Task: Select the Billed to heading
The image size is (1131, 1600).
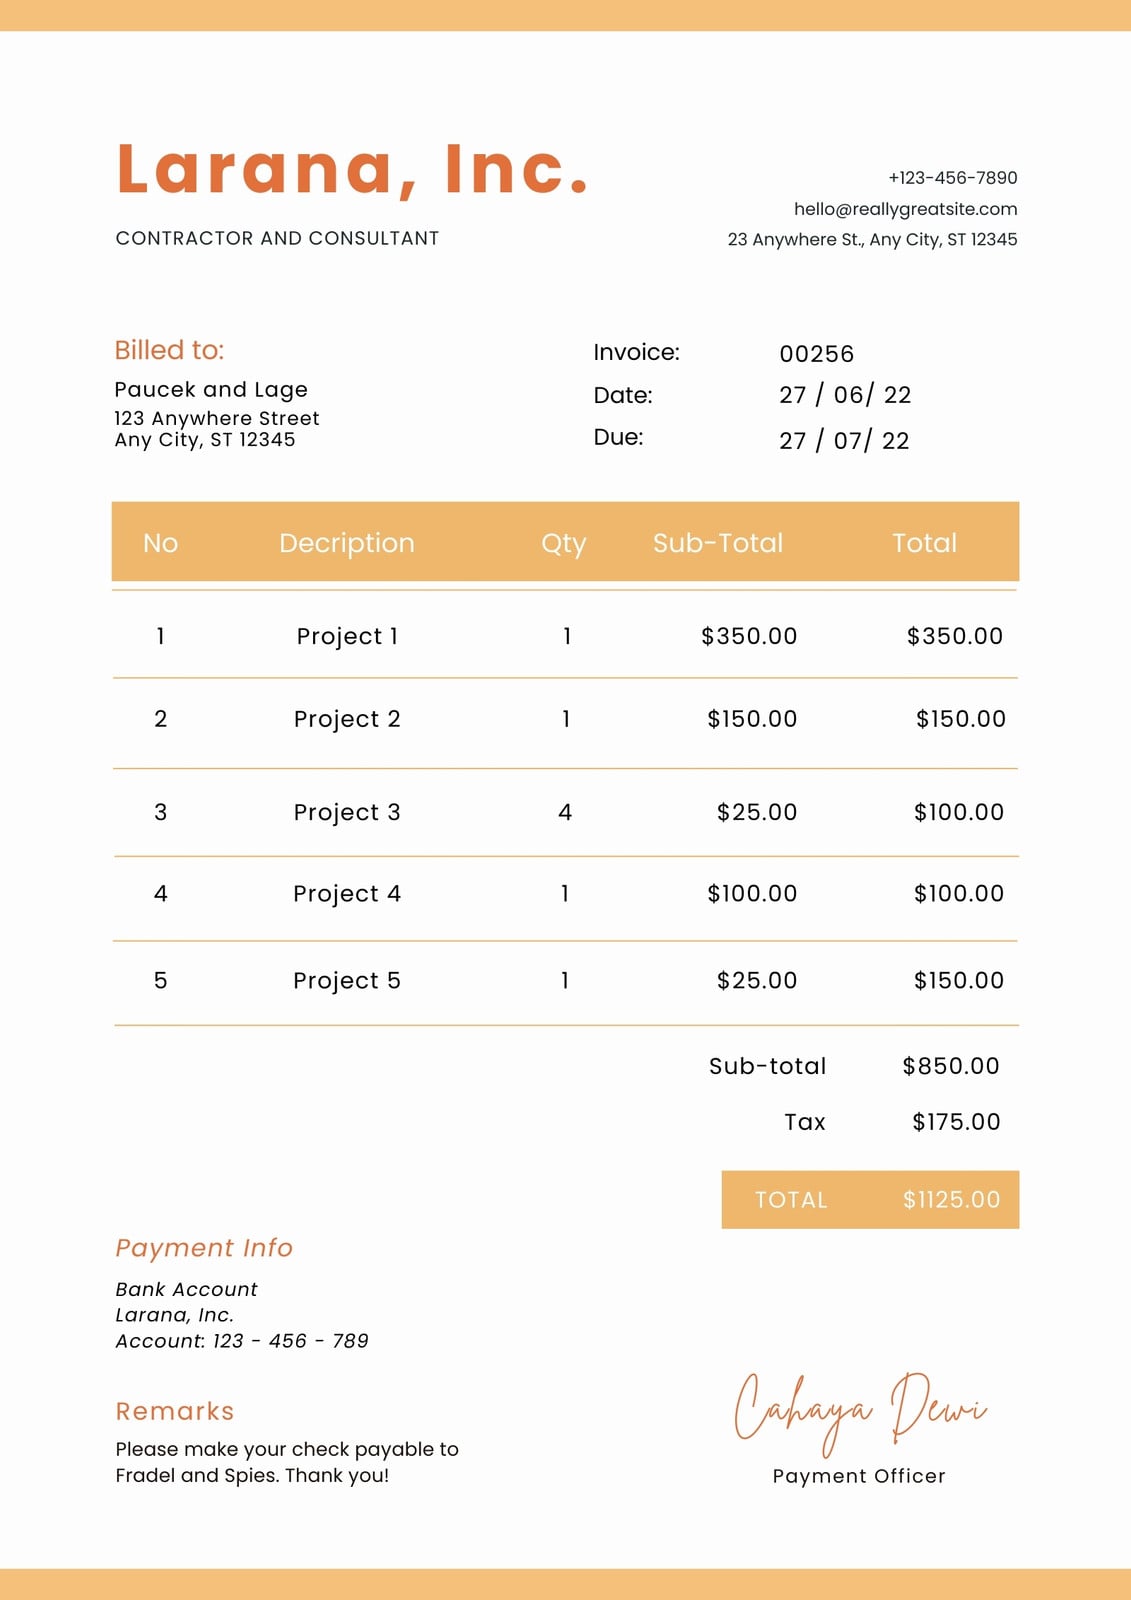Action: (x=169, y=350)
